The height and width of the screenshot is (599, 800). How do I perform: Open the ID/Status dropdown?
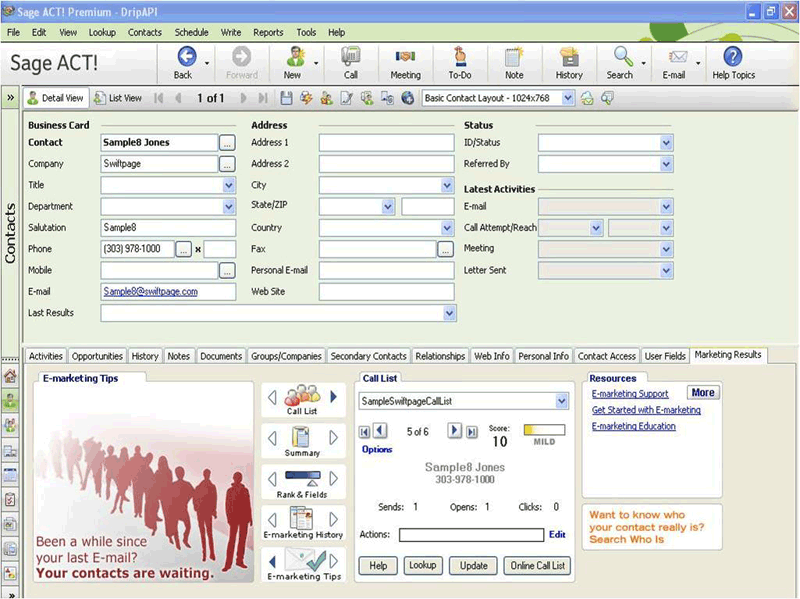click(666, 143)
